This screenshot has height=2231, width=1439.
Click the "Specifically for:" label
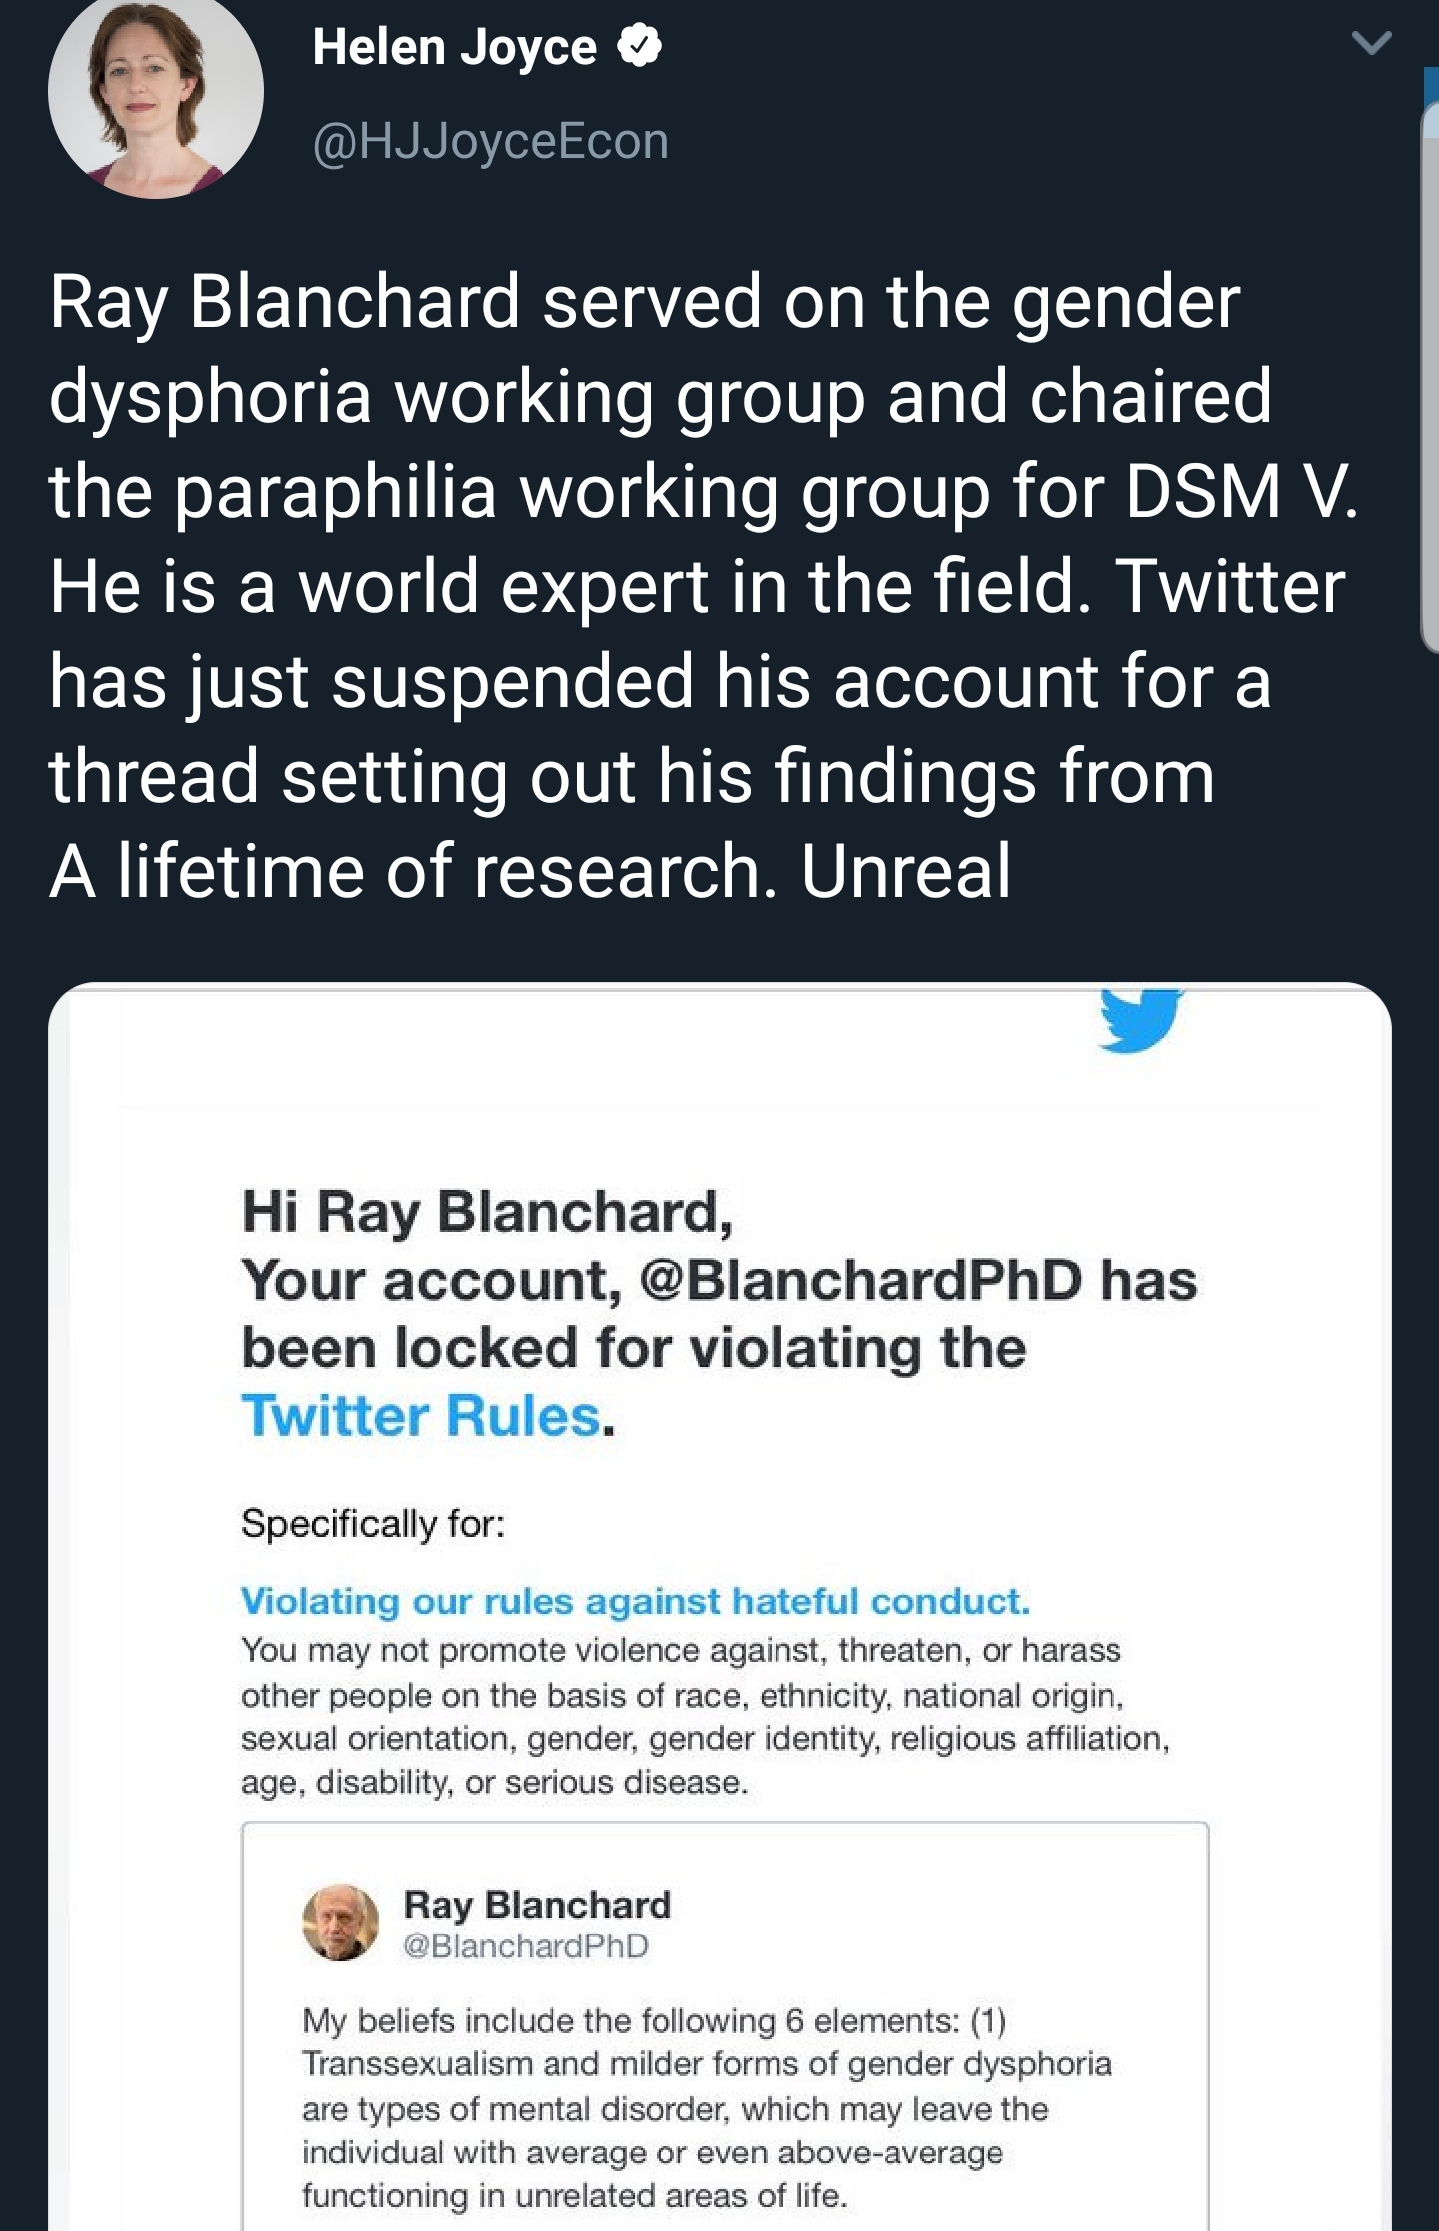coord(373,1524)
